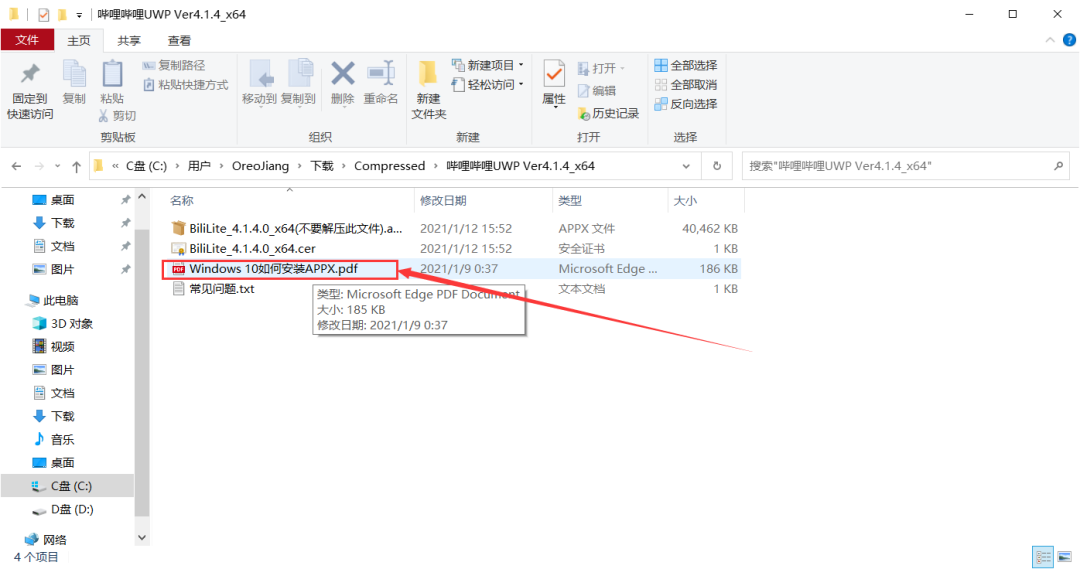The height and width of the screenshot is (569, 1080).
Task: Click navigation pane scrollbar up arrow
Action: (142, 197)
